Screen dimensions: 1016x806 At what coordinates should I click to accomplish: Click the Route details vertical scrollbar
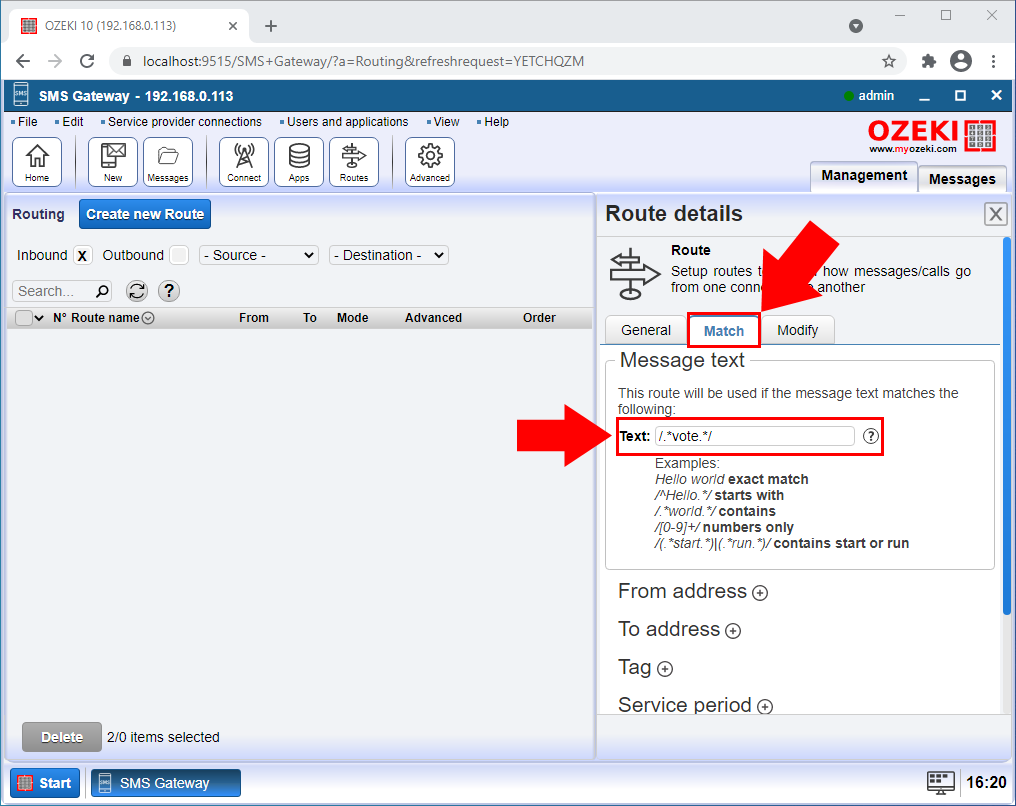point(1007,426)
